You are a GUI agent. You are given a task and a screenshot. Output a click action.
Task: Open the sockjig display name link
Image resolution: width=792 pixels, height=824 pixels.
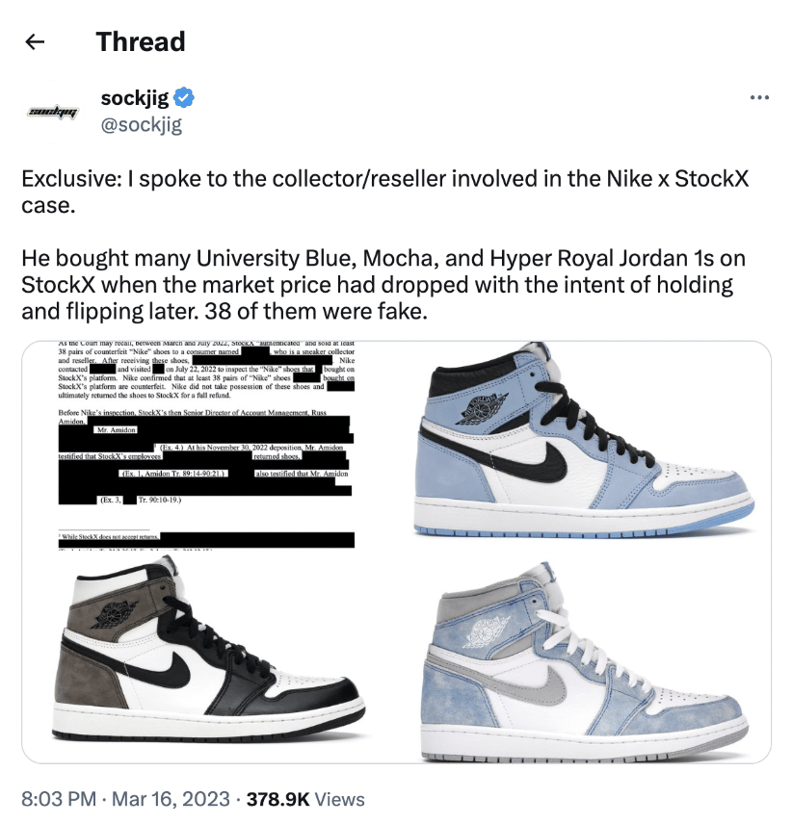135,96
